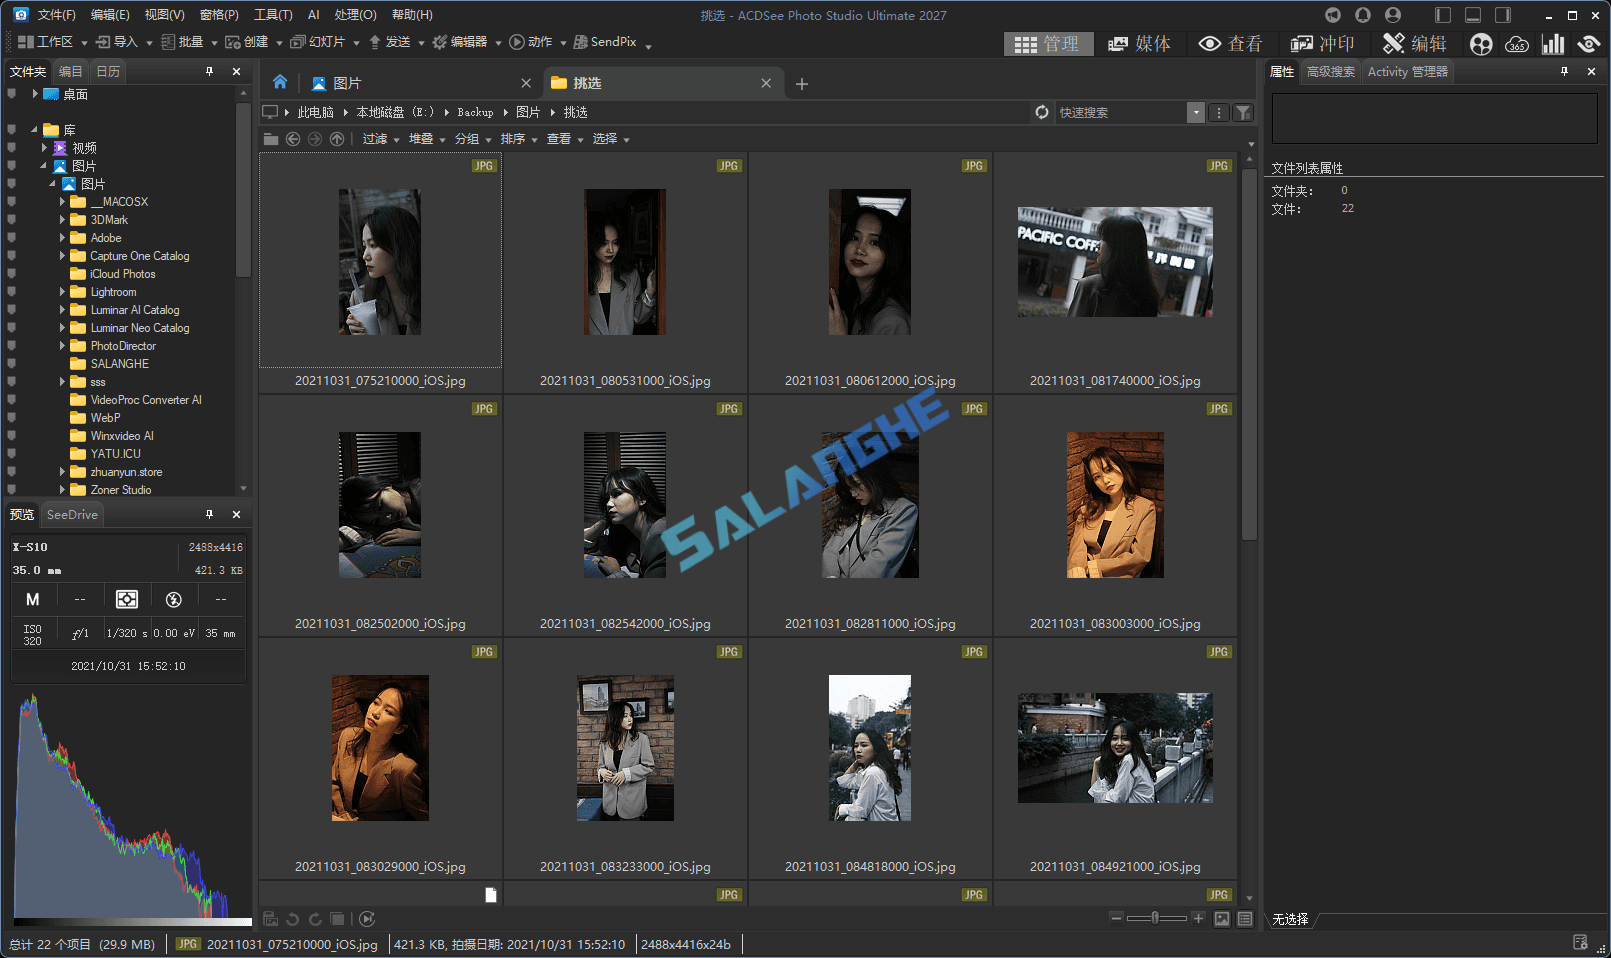
Task: Click the home tab icon
Action: [x=280, y=82]
